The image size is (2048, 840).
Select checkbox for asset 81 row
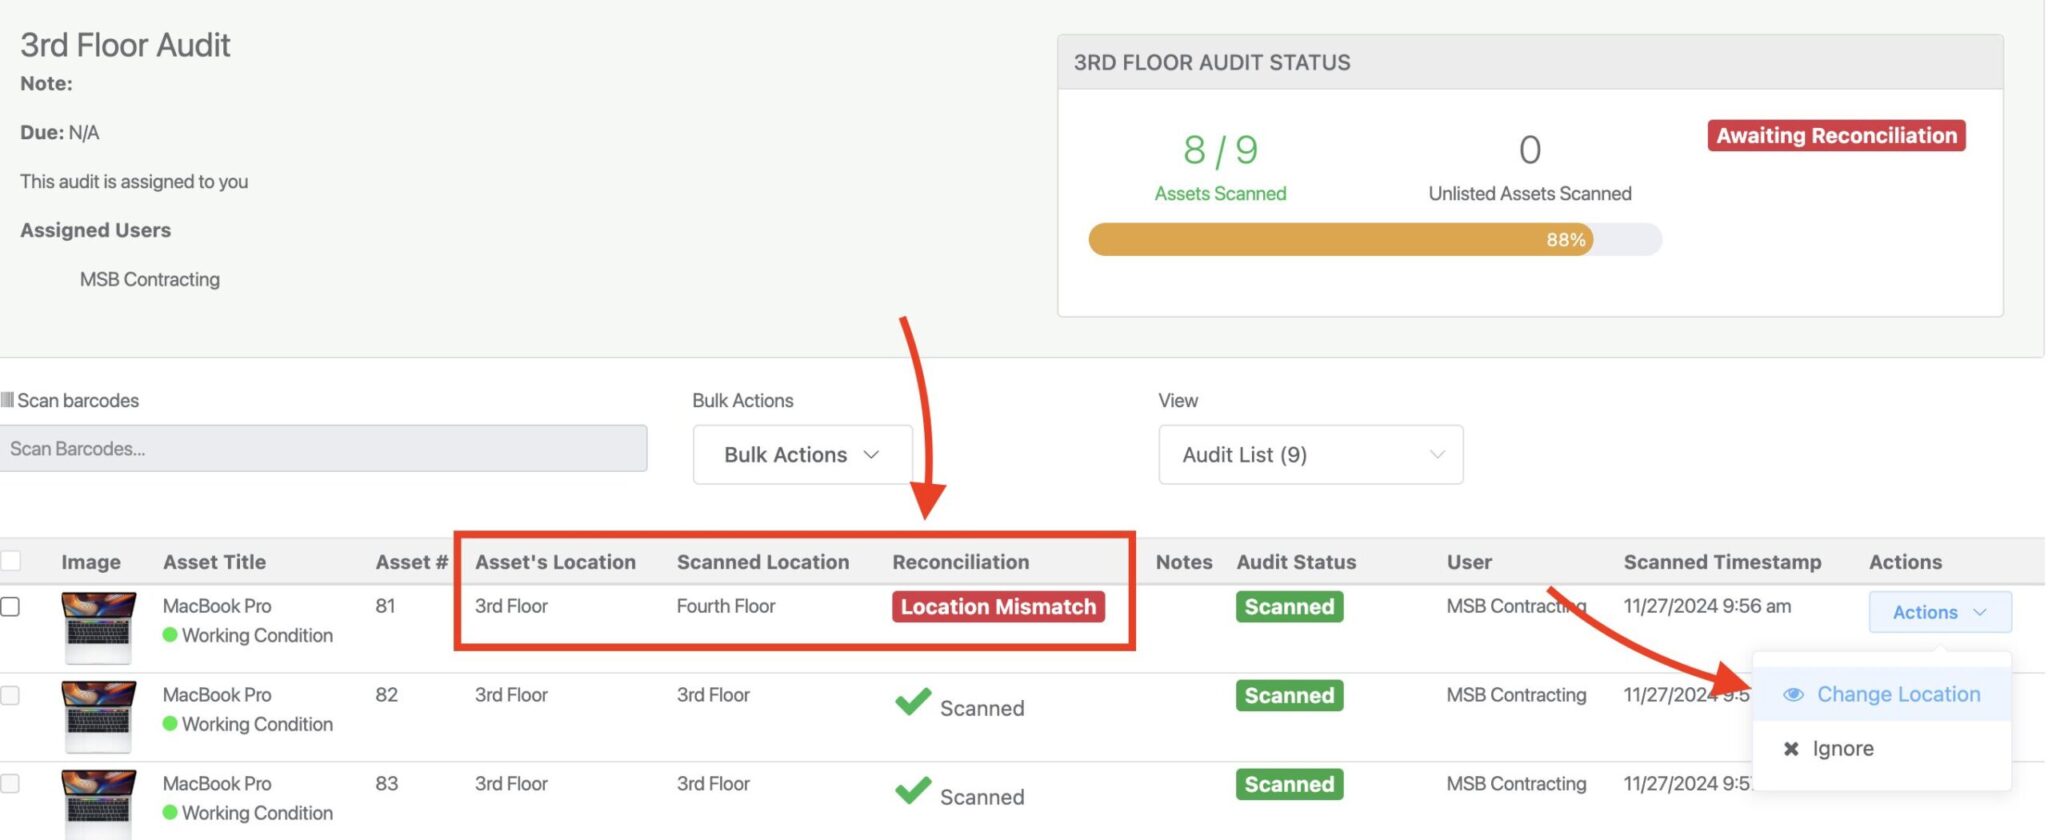tap(11, 607)
